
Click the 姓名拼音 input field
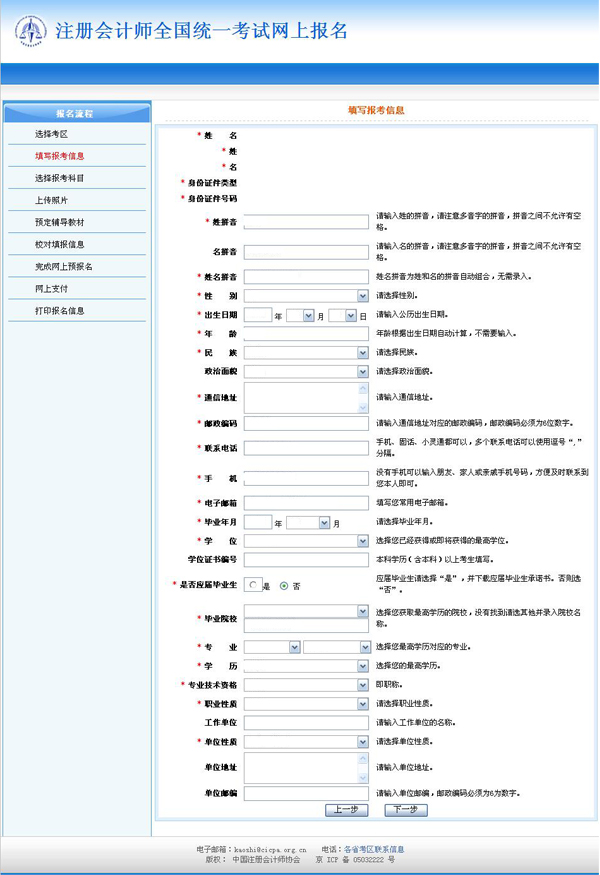click(306, 277)
